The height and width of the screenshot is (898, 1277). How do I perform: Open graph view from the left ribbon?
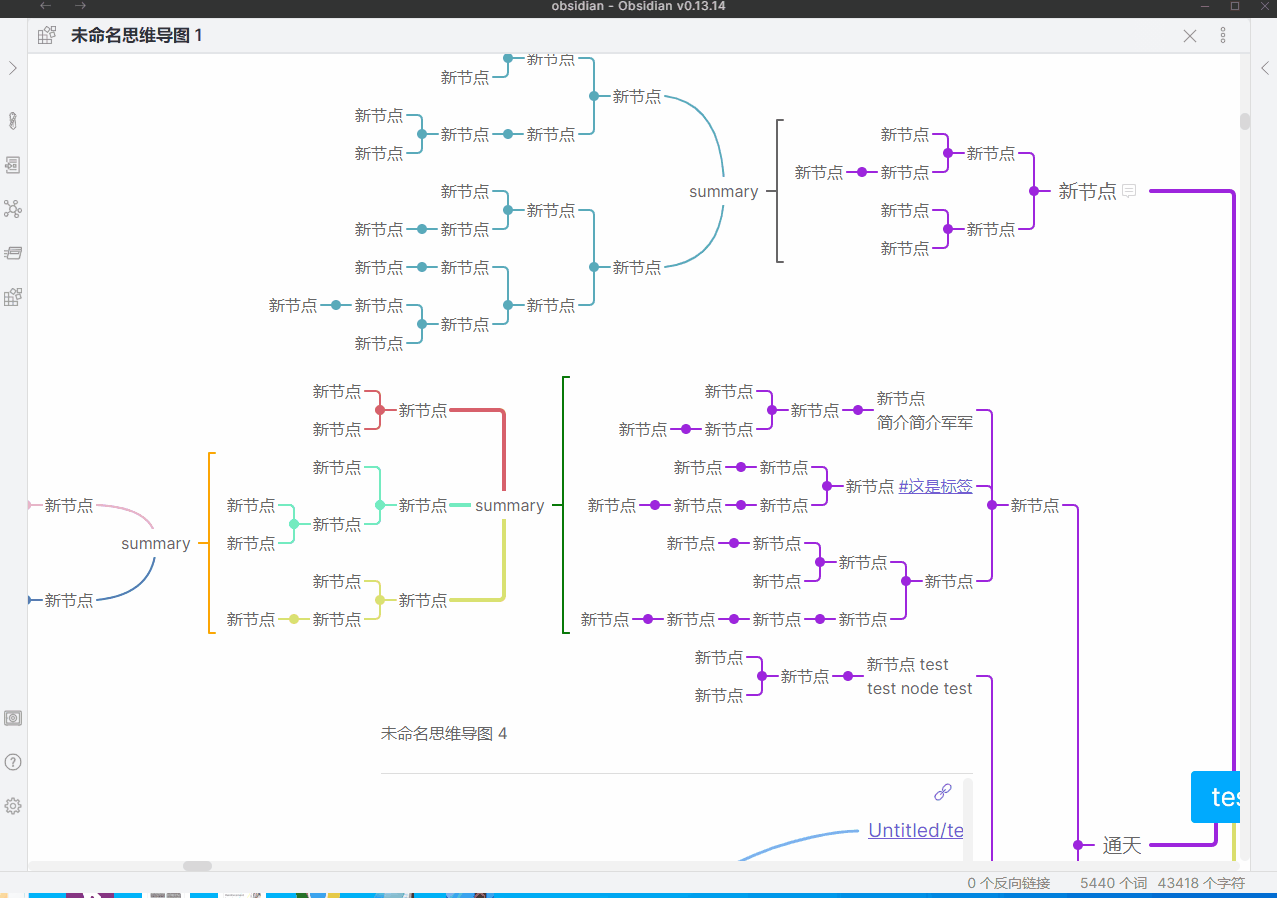pos(13,209)
